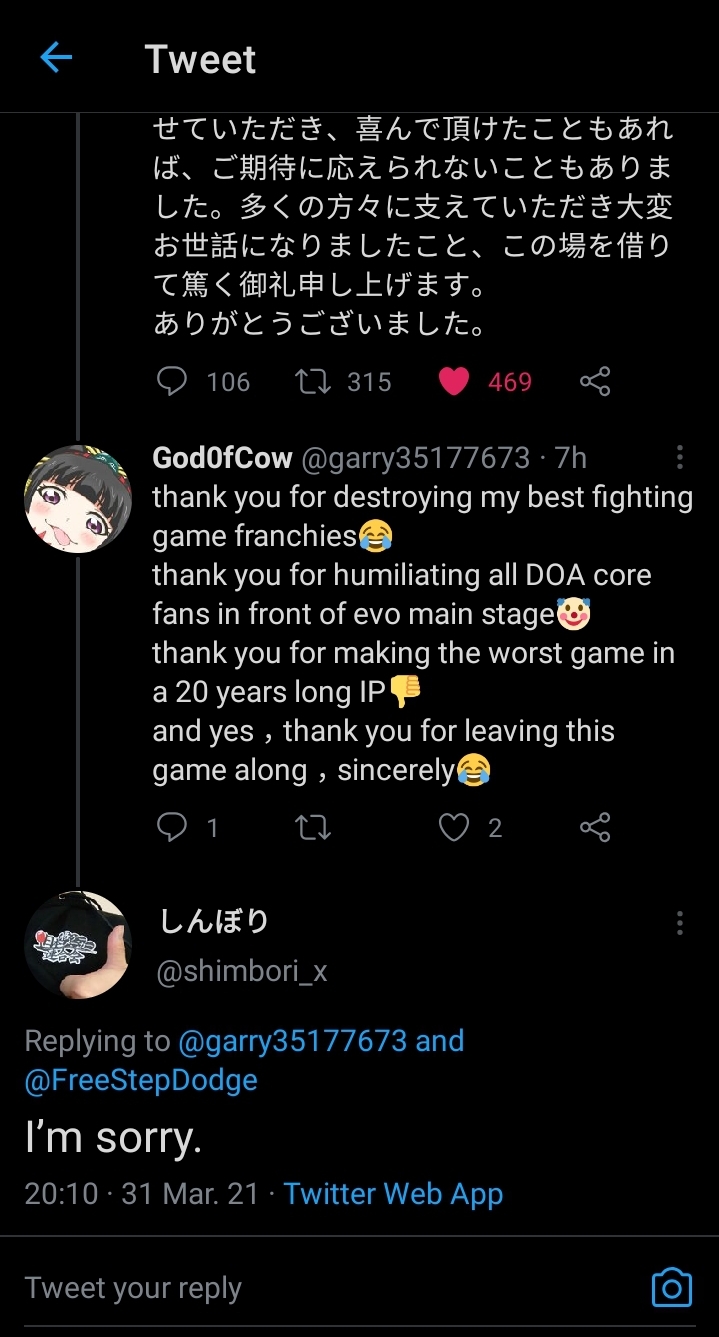Viewport: 719px width, 1337px height.
Task: Share GodOfCow's tweet
Action: [x=595, y=827]
